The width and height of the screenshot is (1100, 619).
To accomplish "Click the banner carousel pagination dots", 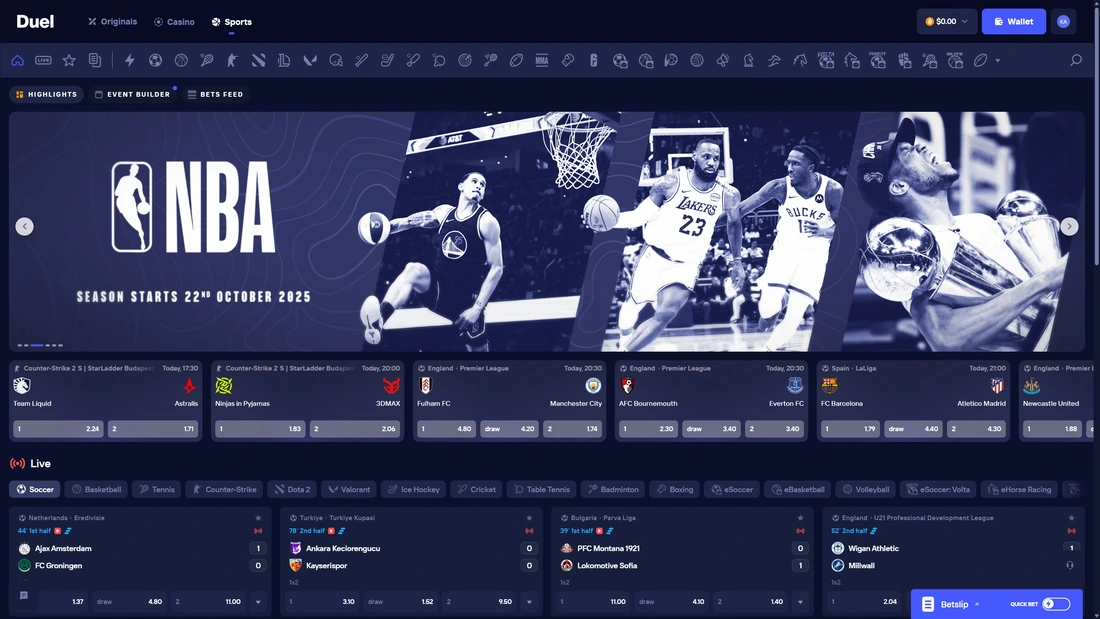I will pos(40,345).
